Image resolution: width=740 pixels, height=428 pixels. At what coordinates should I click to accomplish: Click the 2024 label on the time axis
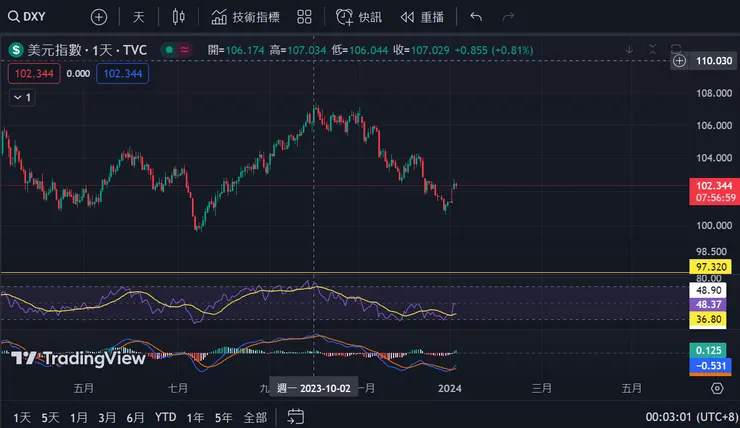[x=449, y=388]
